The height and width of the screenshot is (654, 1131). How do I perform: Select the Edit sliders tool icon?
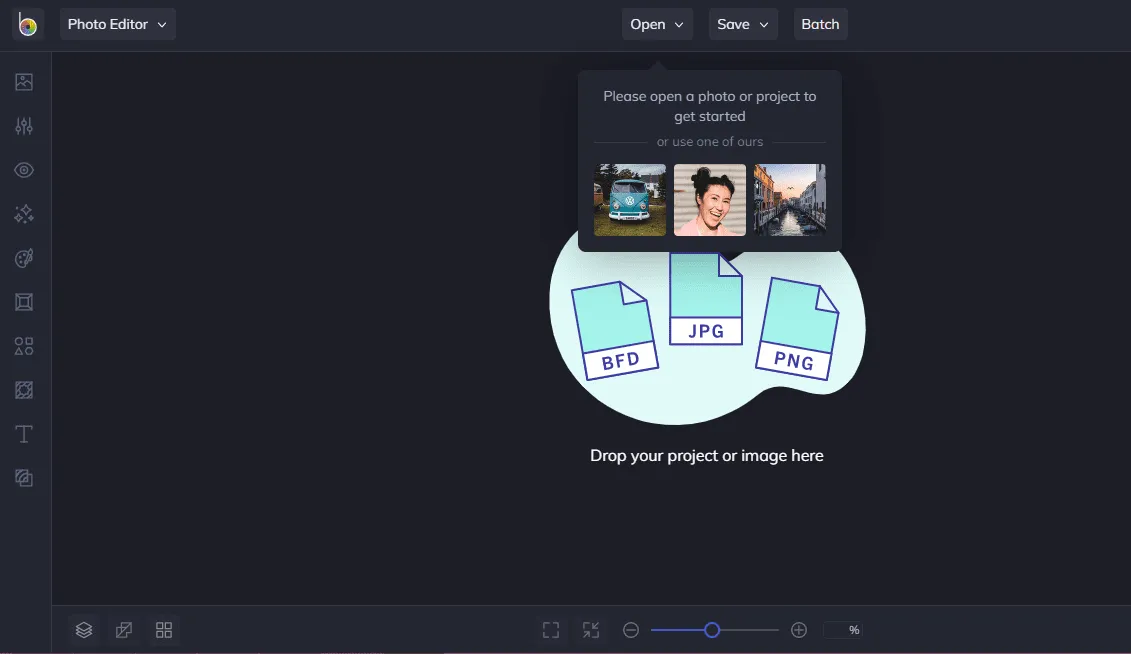click(24, 126)
